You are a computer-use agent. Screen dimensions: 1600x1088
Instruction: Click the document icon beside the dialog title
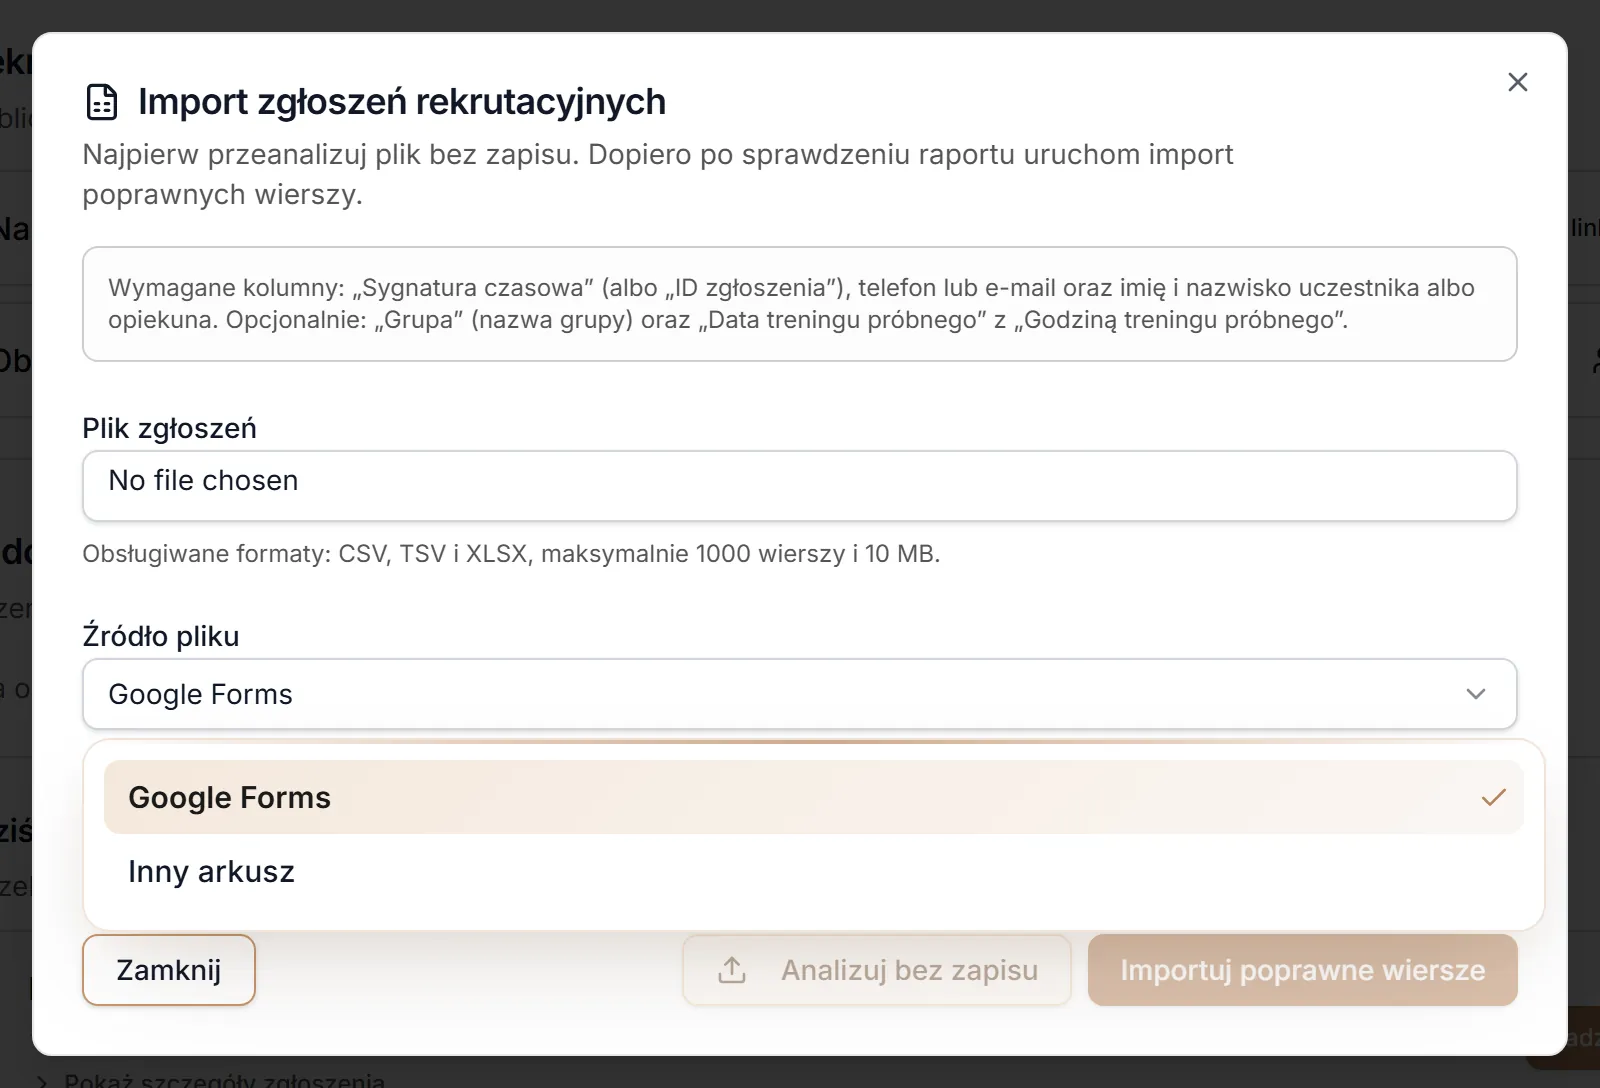click(x=102, y=102)
